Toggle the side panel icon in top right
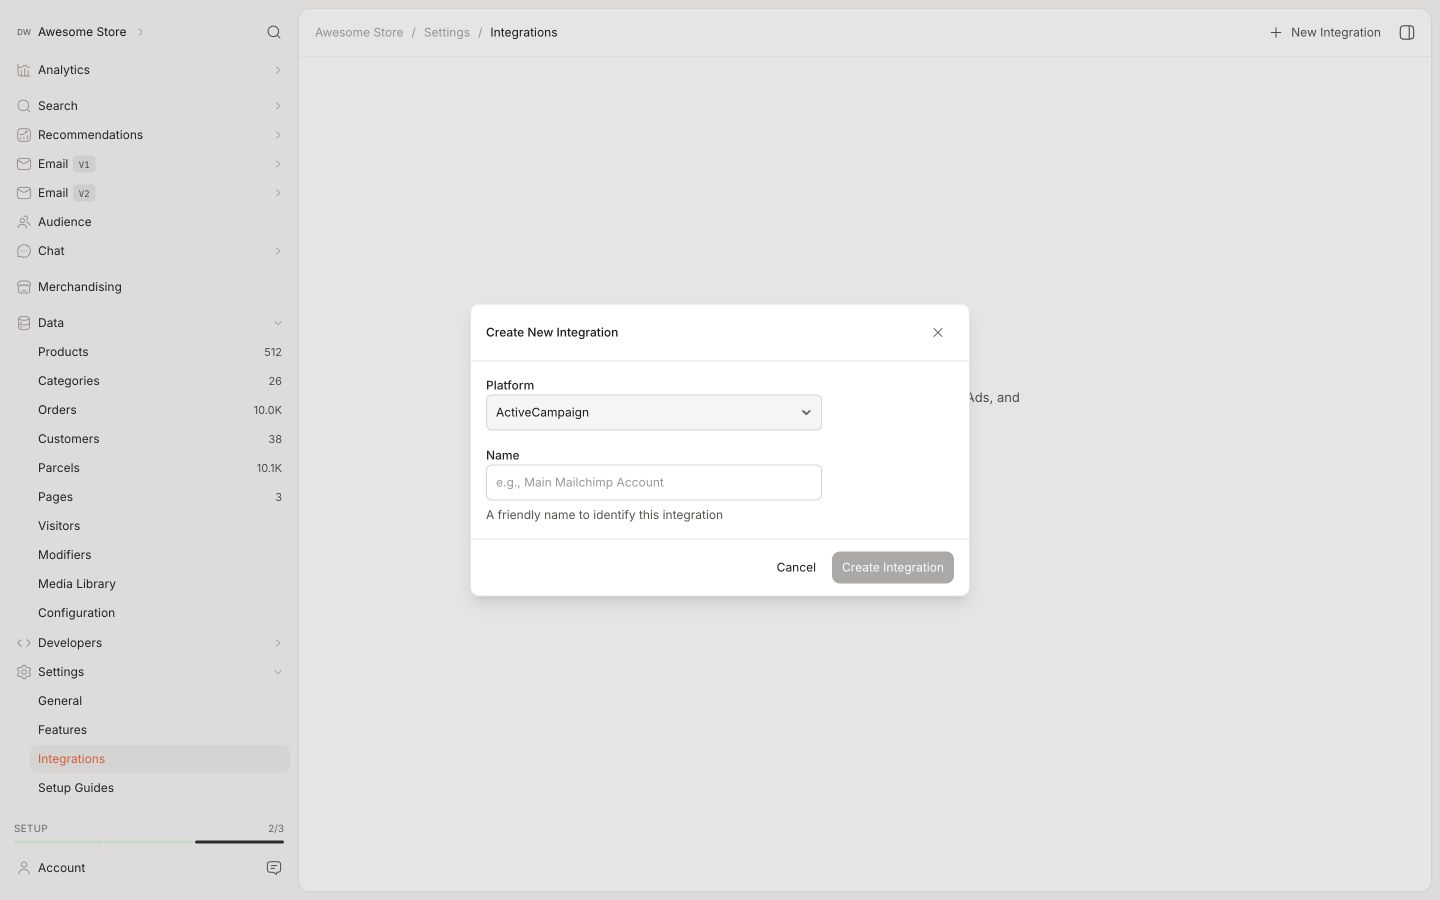1440x900 pixels. click(x=1407, y=32)
